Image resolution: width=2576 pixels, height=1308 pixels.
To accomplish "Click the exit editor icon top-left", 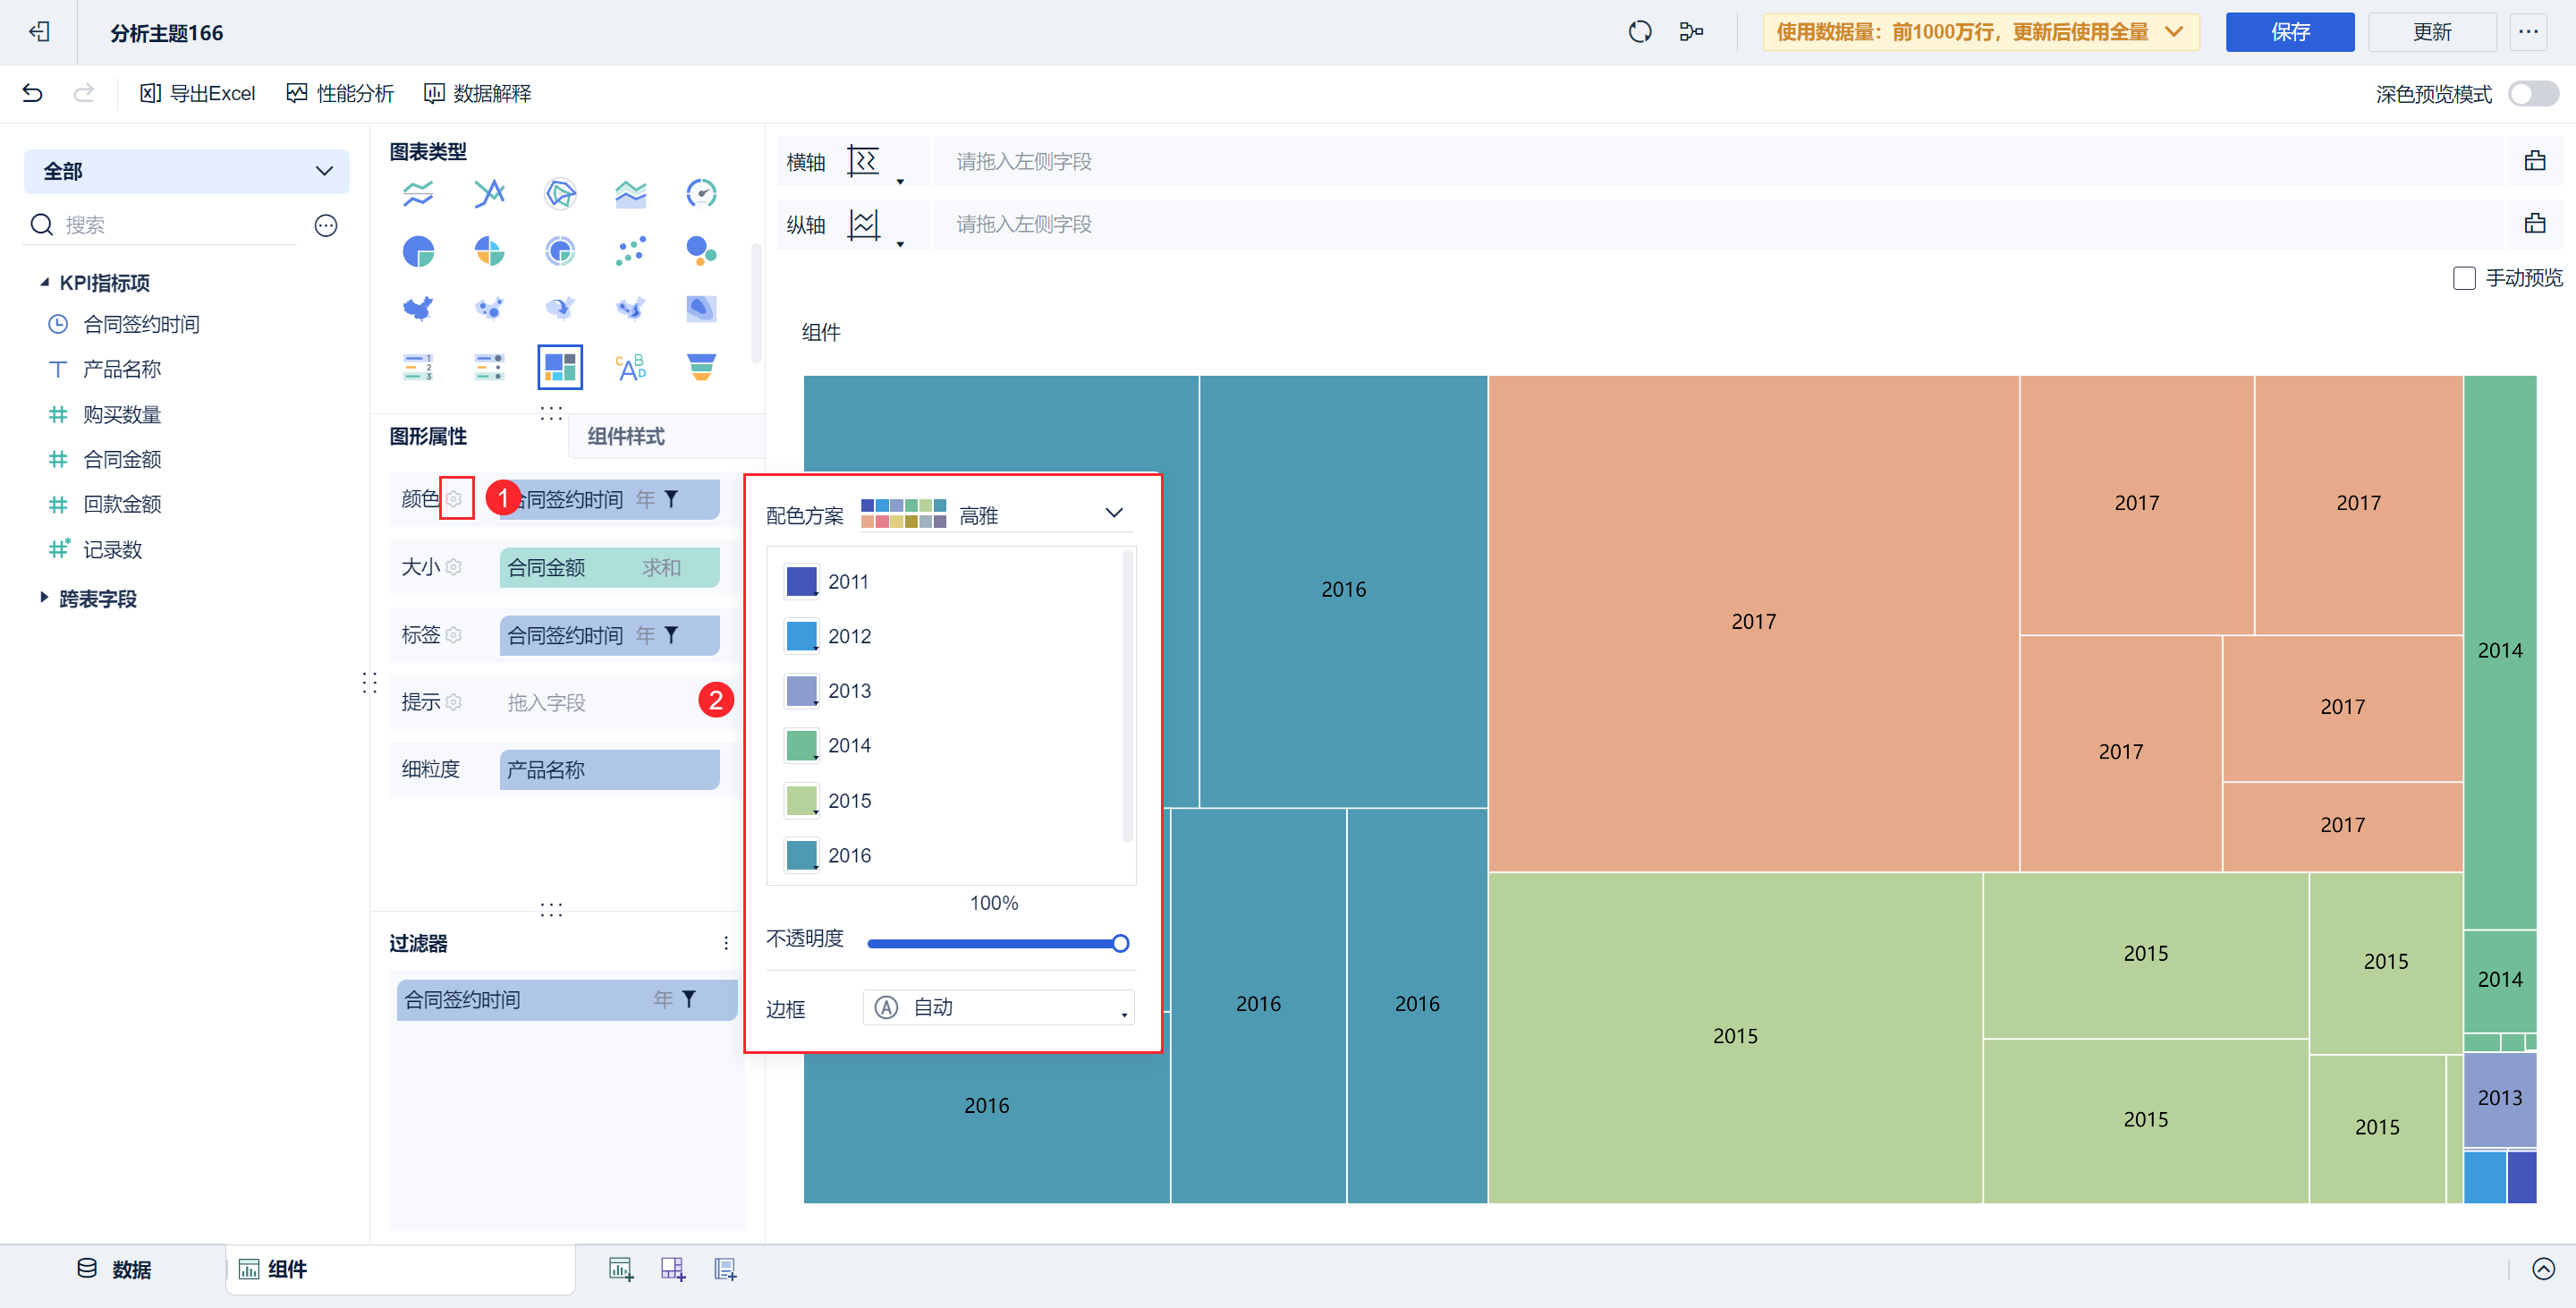I will (x=39, y=32).
